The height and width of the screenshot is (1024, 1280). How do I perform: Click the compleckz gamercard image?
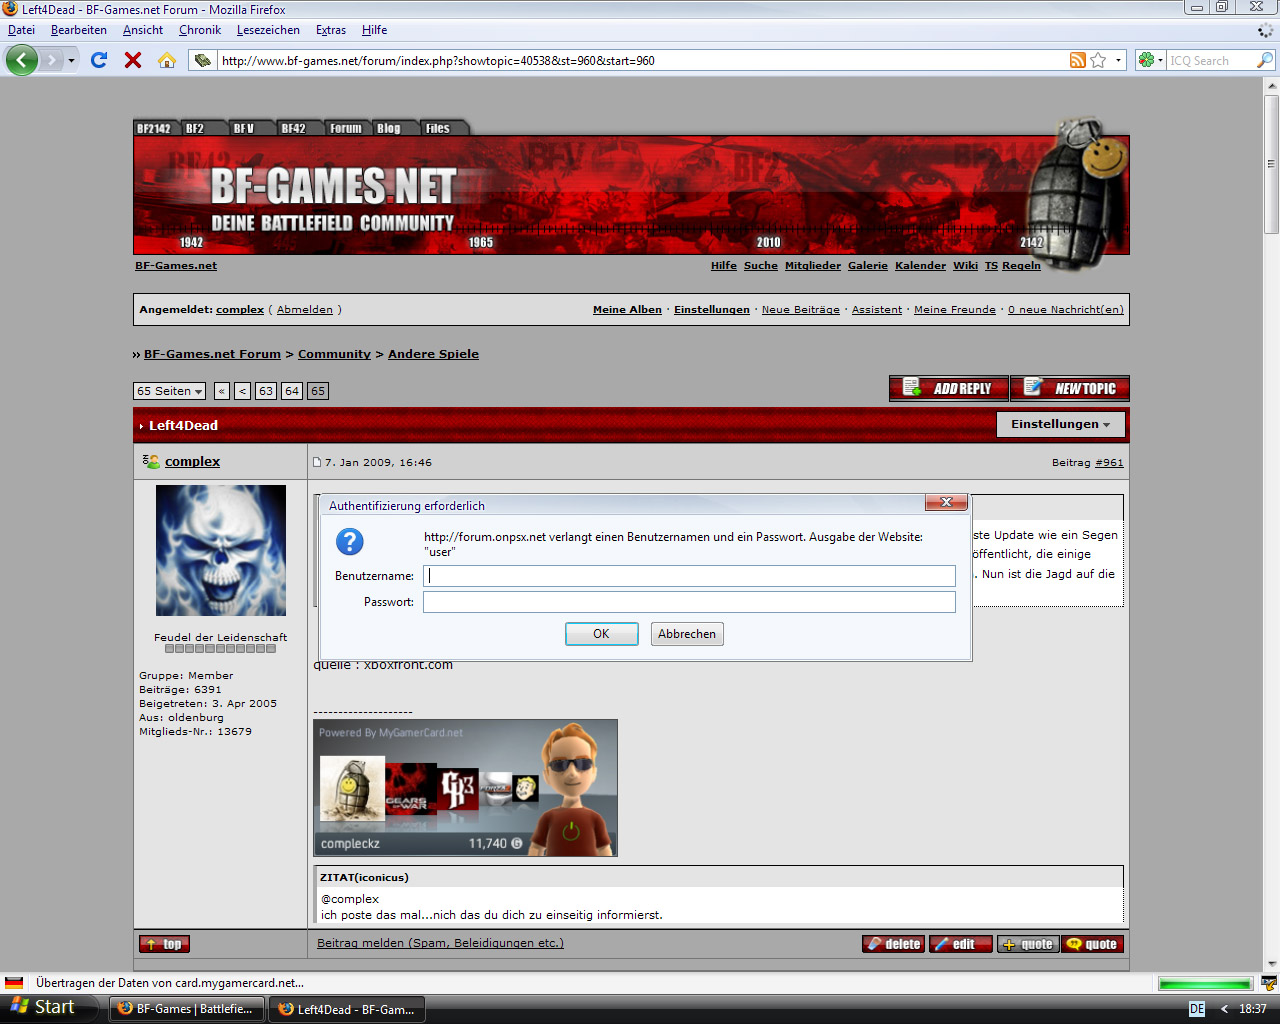(x=465, y=788)
